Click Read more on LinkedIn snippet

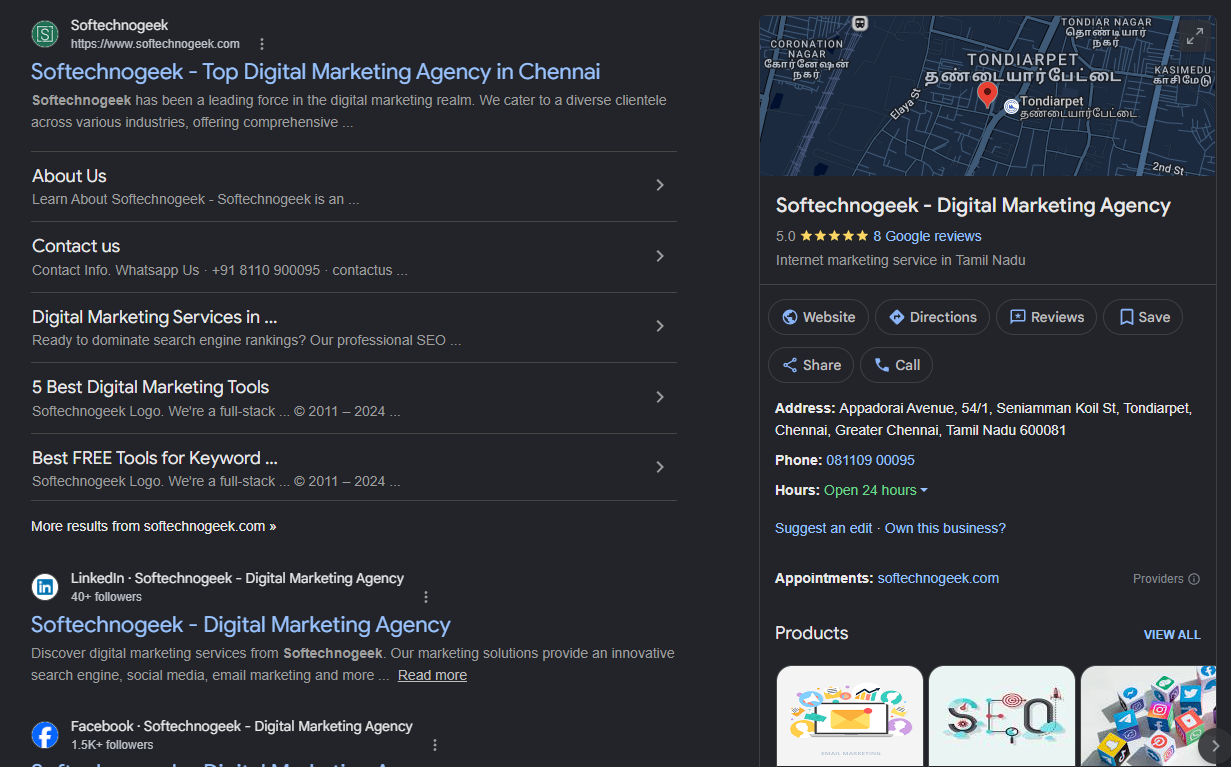[432, 675]
